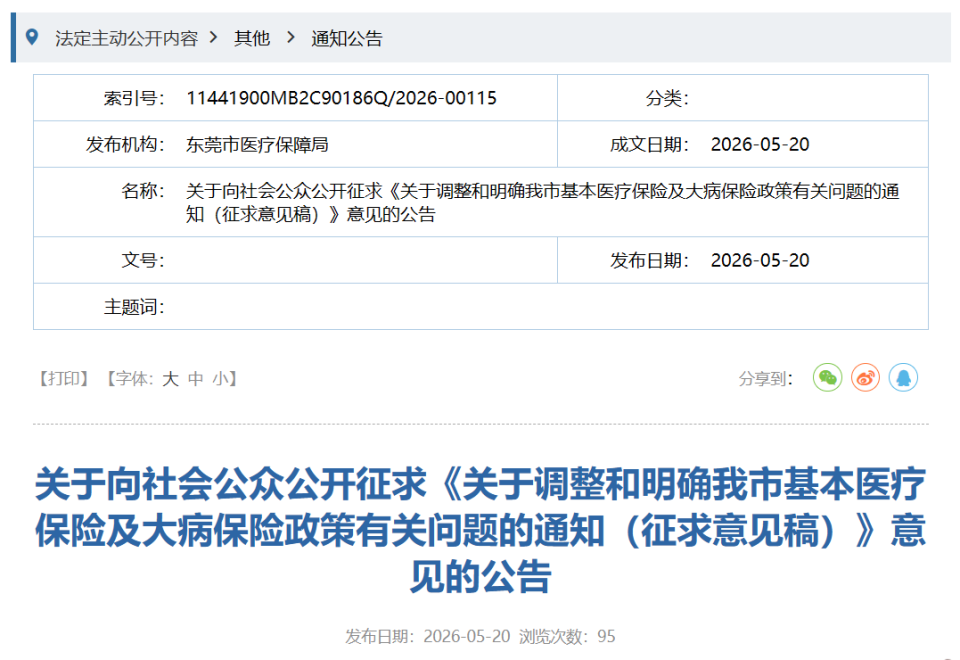Click the 发布日期 label in info table
960x660 pixels.
click(x=650, y=260)
